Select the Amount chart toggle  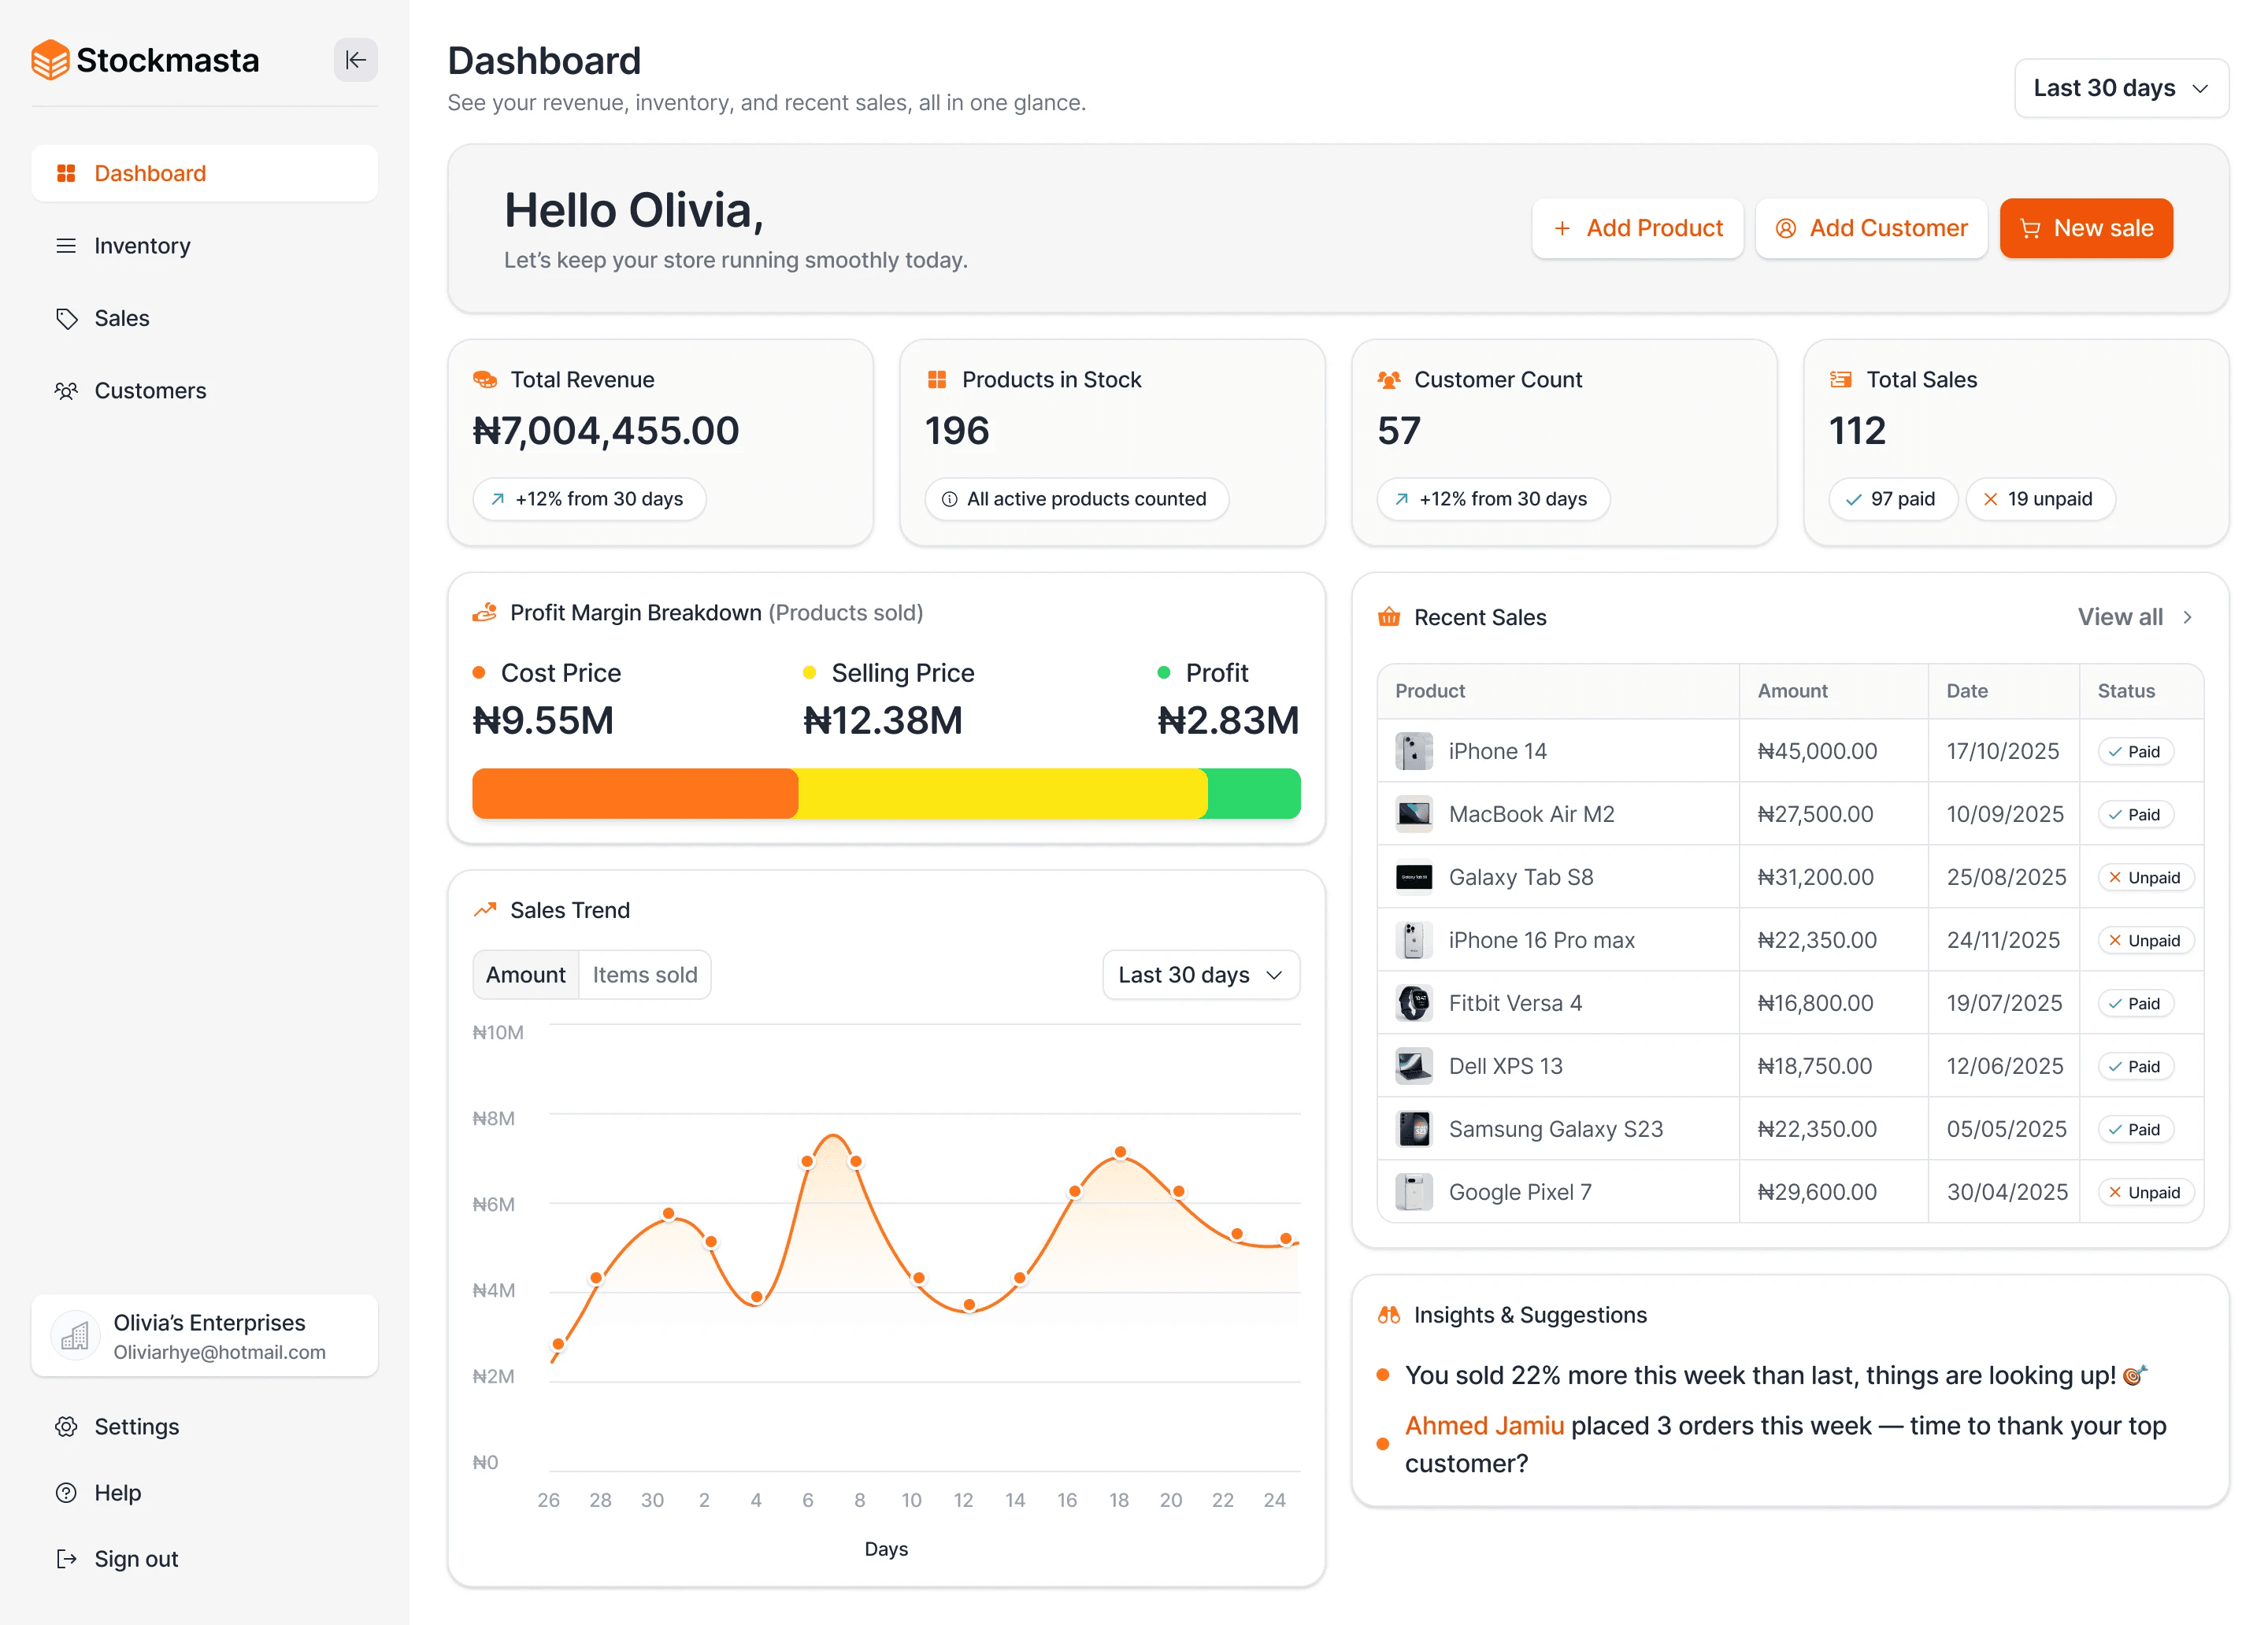[x=526, y=975]
